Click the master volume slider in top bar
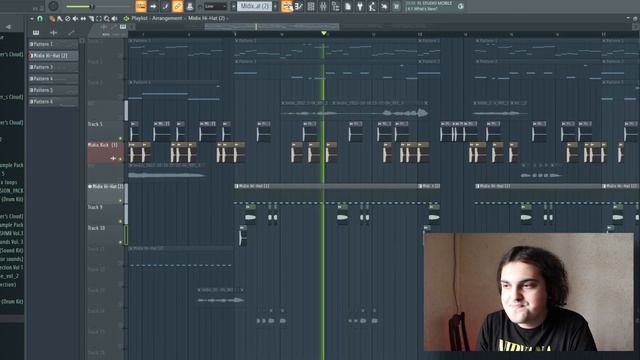640x360 pixels. click(80, 6)
